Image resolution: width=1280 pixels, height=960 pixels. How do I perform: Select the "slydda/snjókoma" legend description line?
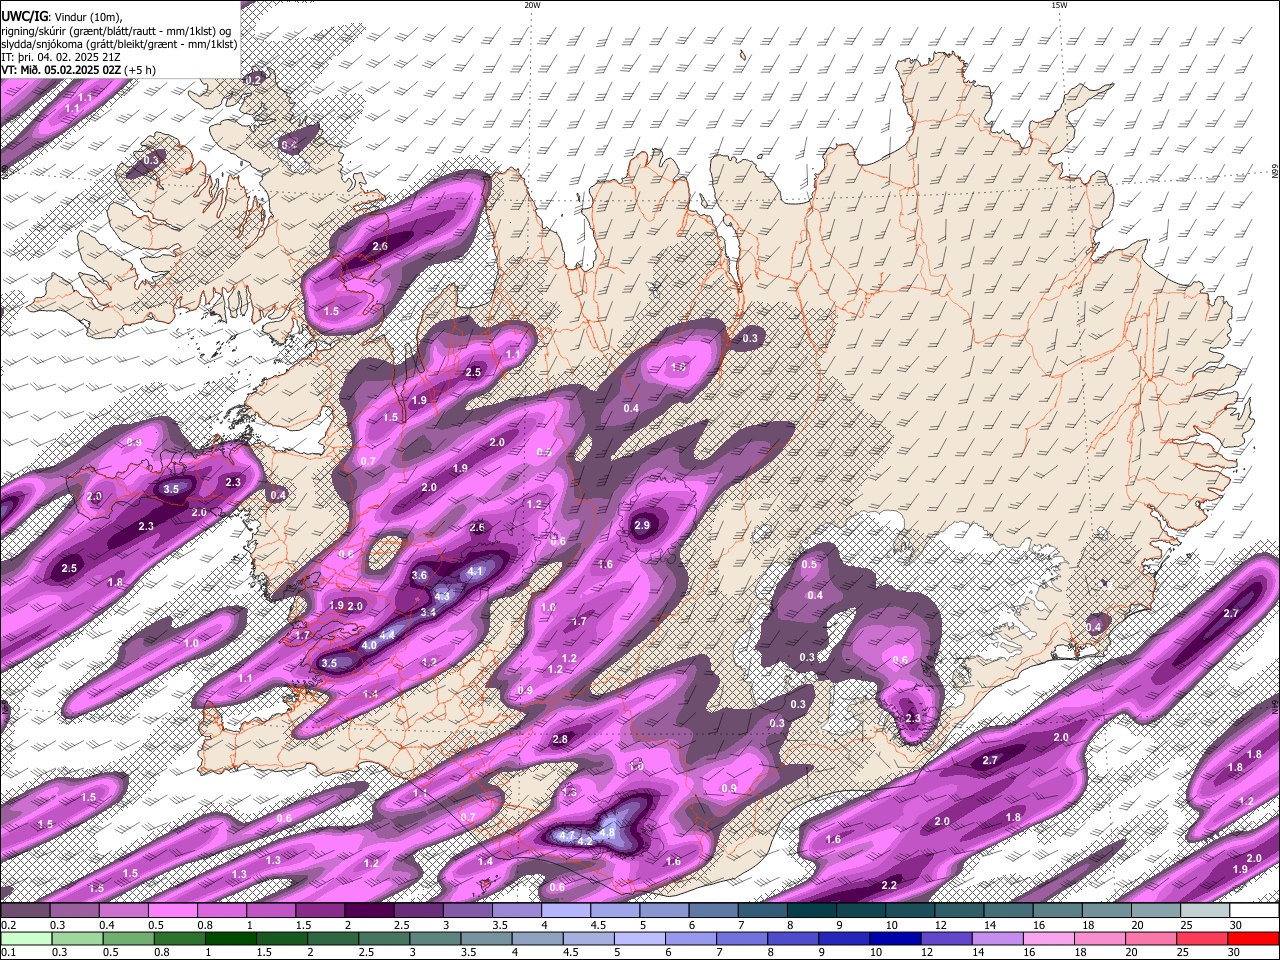[x=119, y=44]
